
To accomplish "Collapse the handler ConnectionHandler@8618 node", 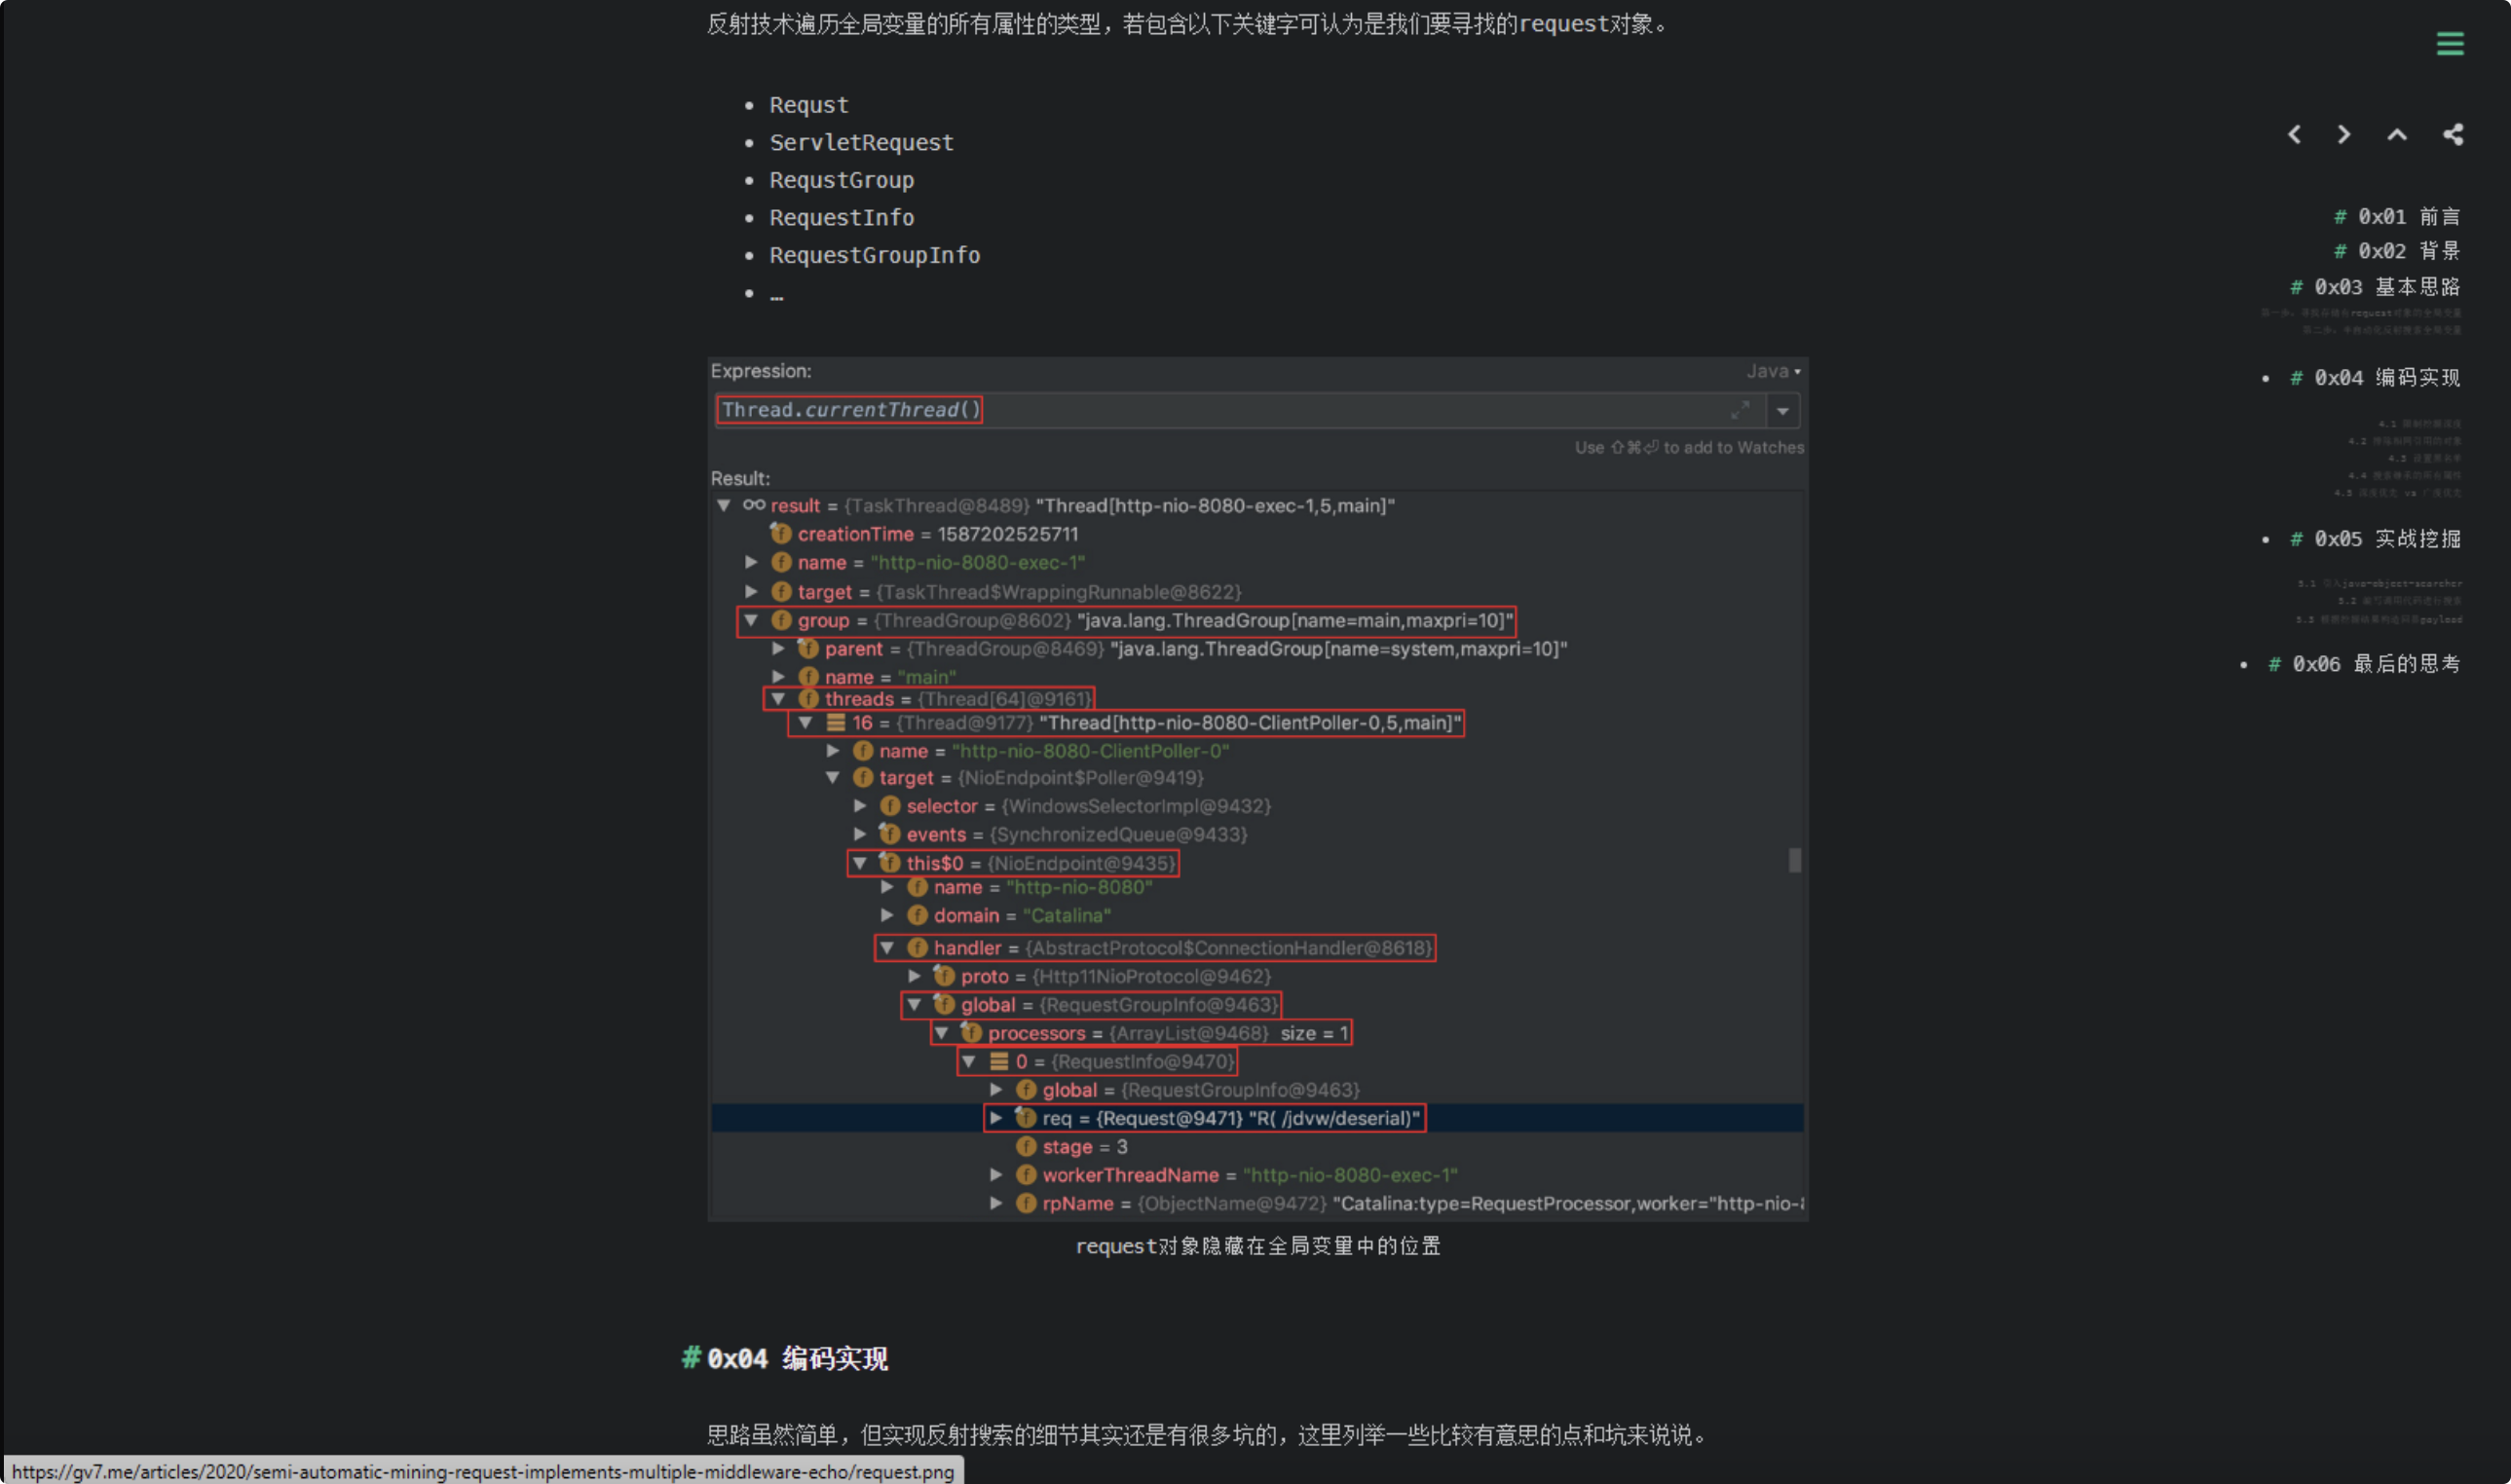I will (x=886, y=947).
